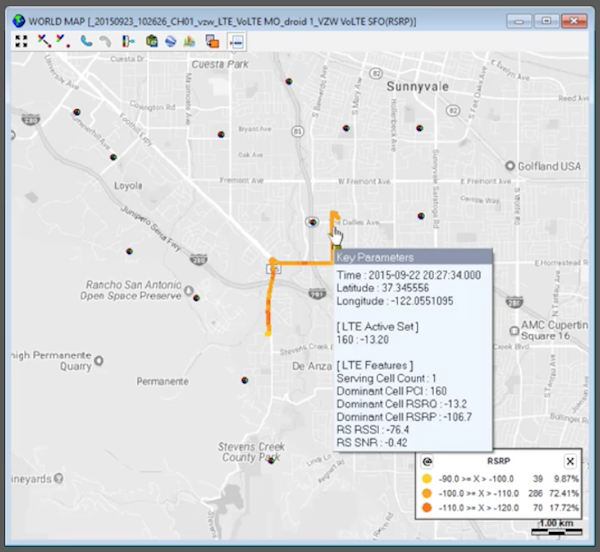Select the dark orange -110 to -120 swatch
The image size is (600, 552).
tap(427, 508)
